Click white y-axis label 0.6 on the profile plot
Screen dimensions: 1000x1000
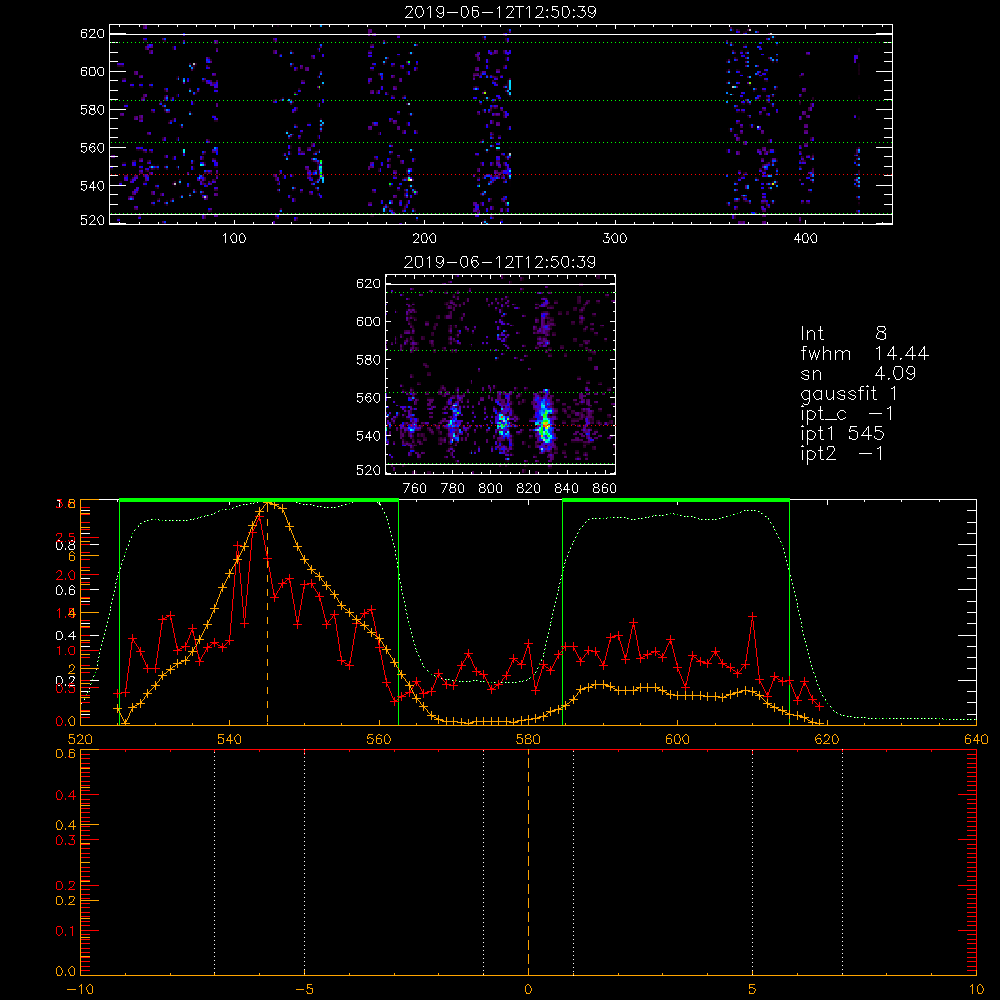click(x=65, y=591)
